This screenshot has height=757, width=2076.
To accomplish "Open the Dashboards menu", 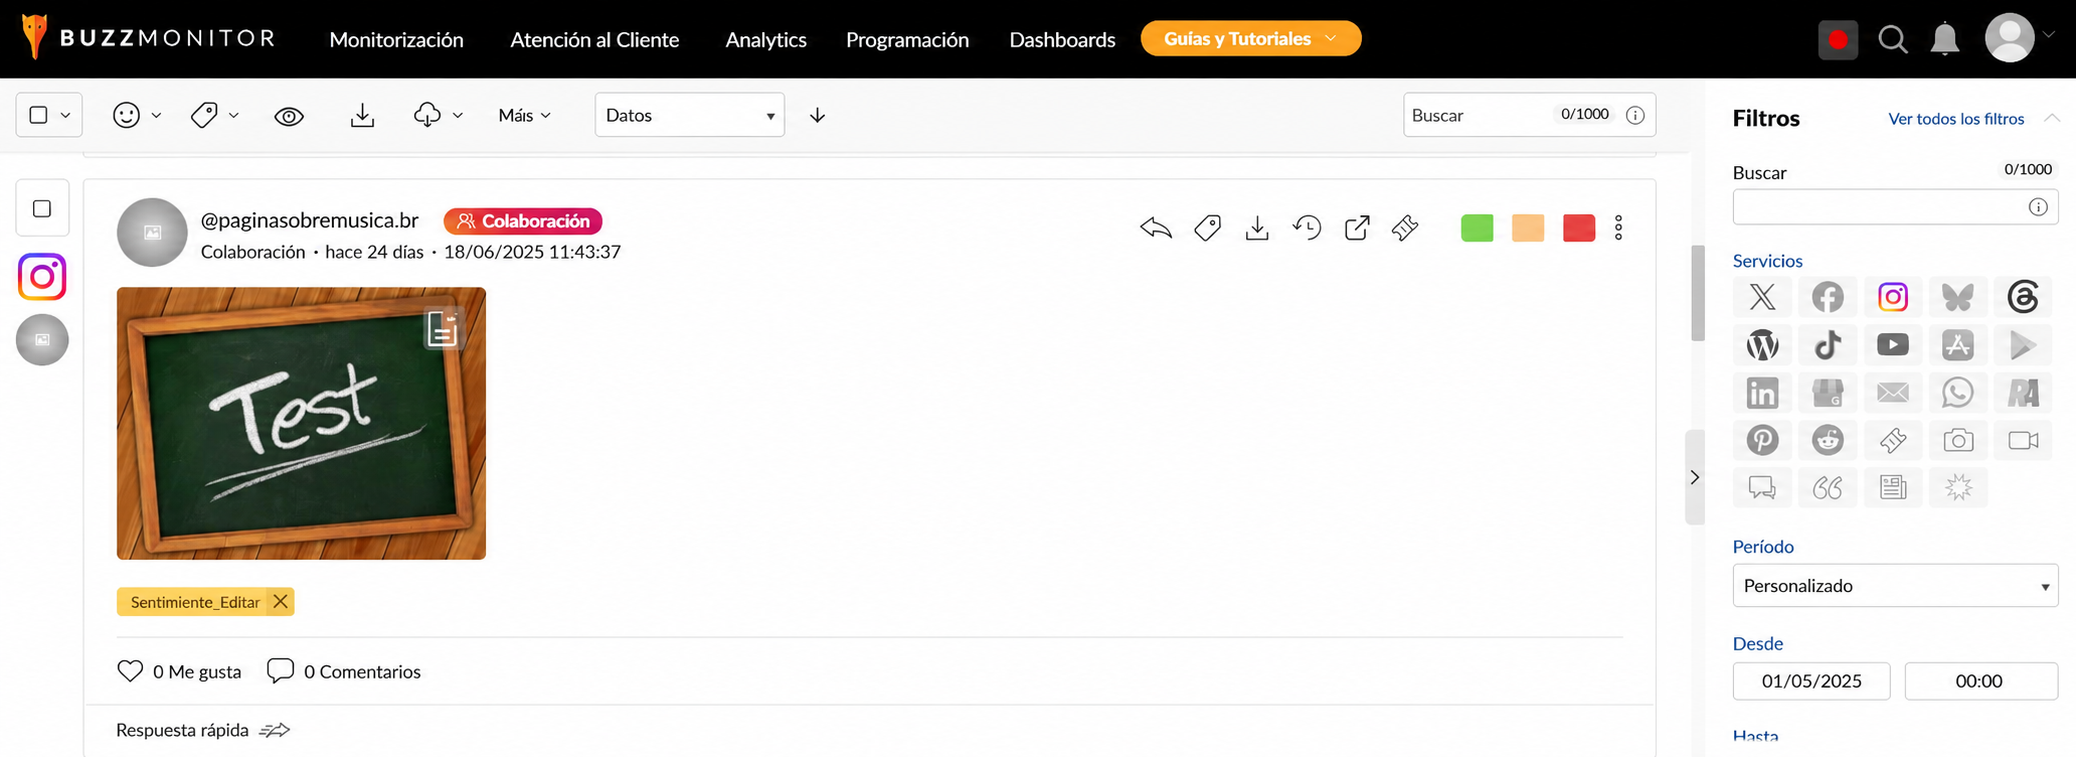I will point(1062,39).
